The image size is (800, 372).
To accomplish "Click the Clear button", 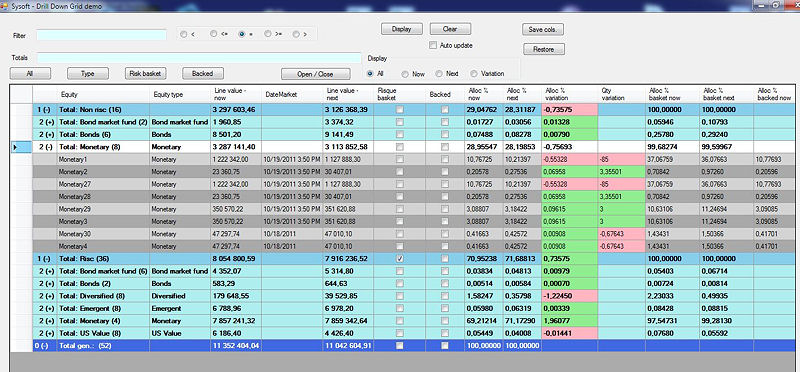I will point(450,29).
